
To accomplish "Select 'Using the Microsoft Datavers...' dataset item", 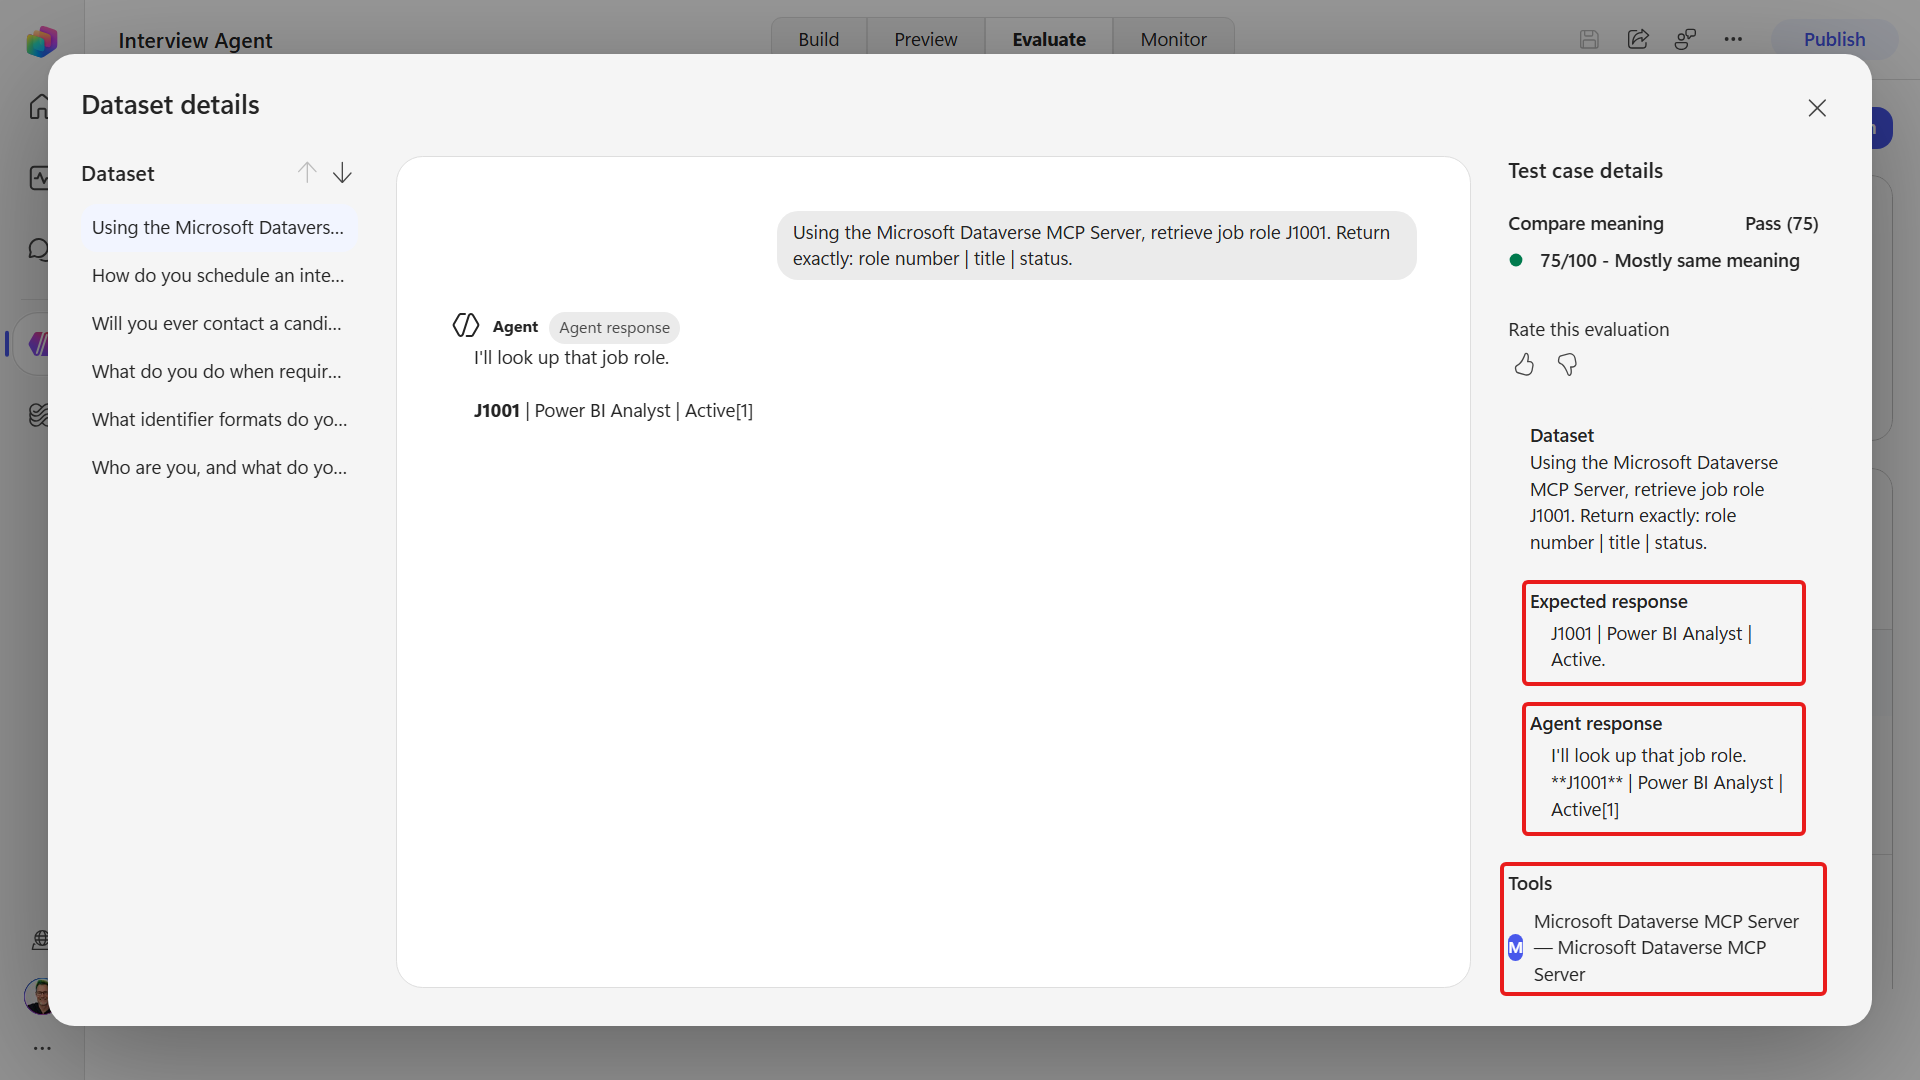I will (x=218, y=227).
